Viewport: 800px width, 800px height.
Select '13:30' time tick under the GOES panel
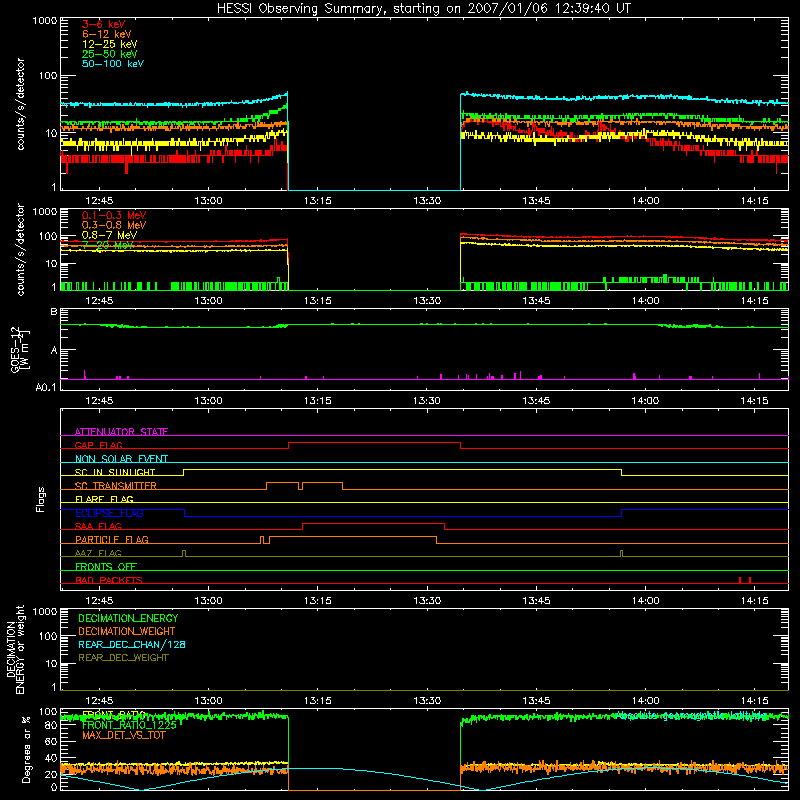click(x=427, y=401)
